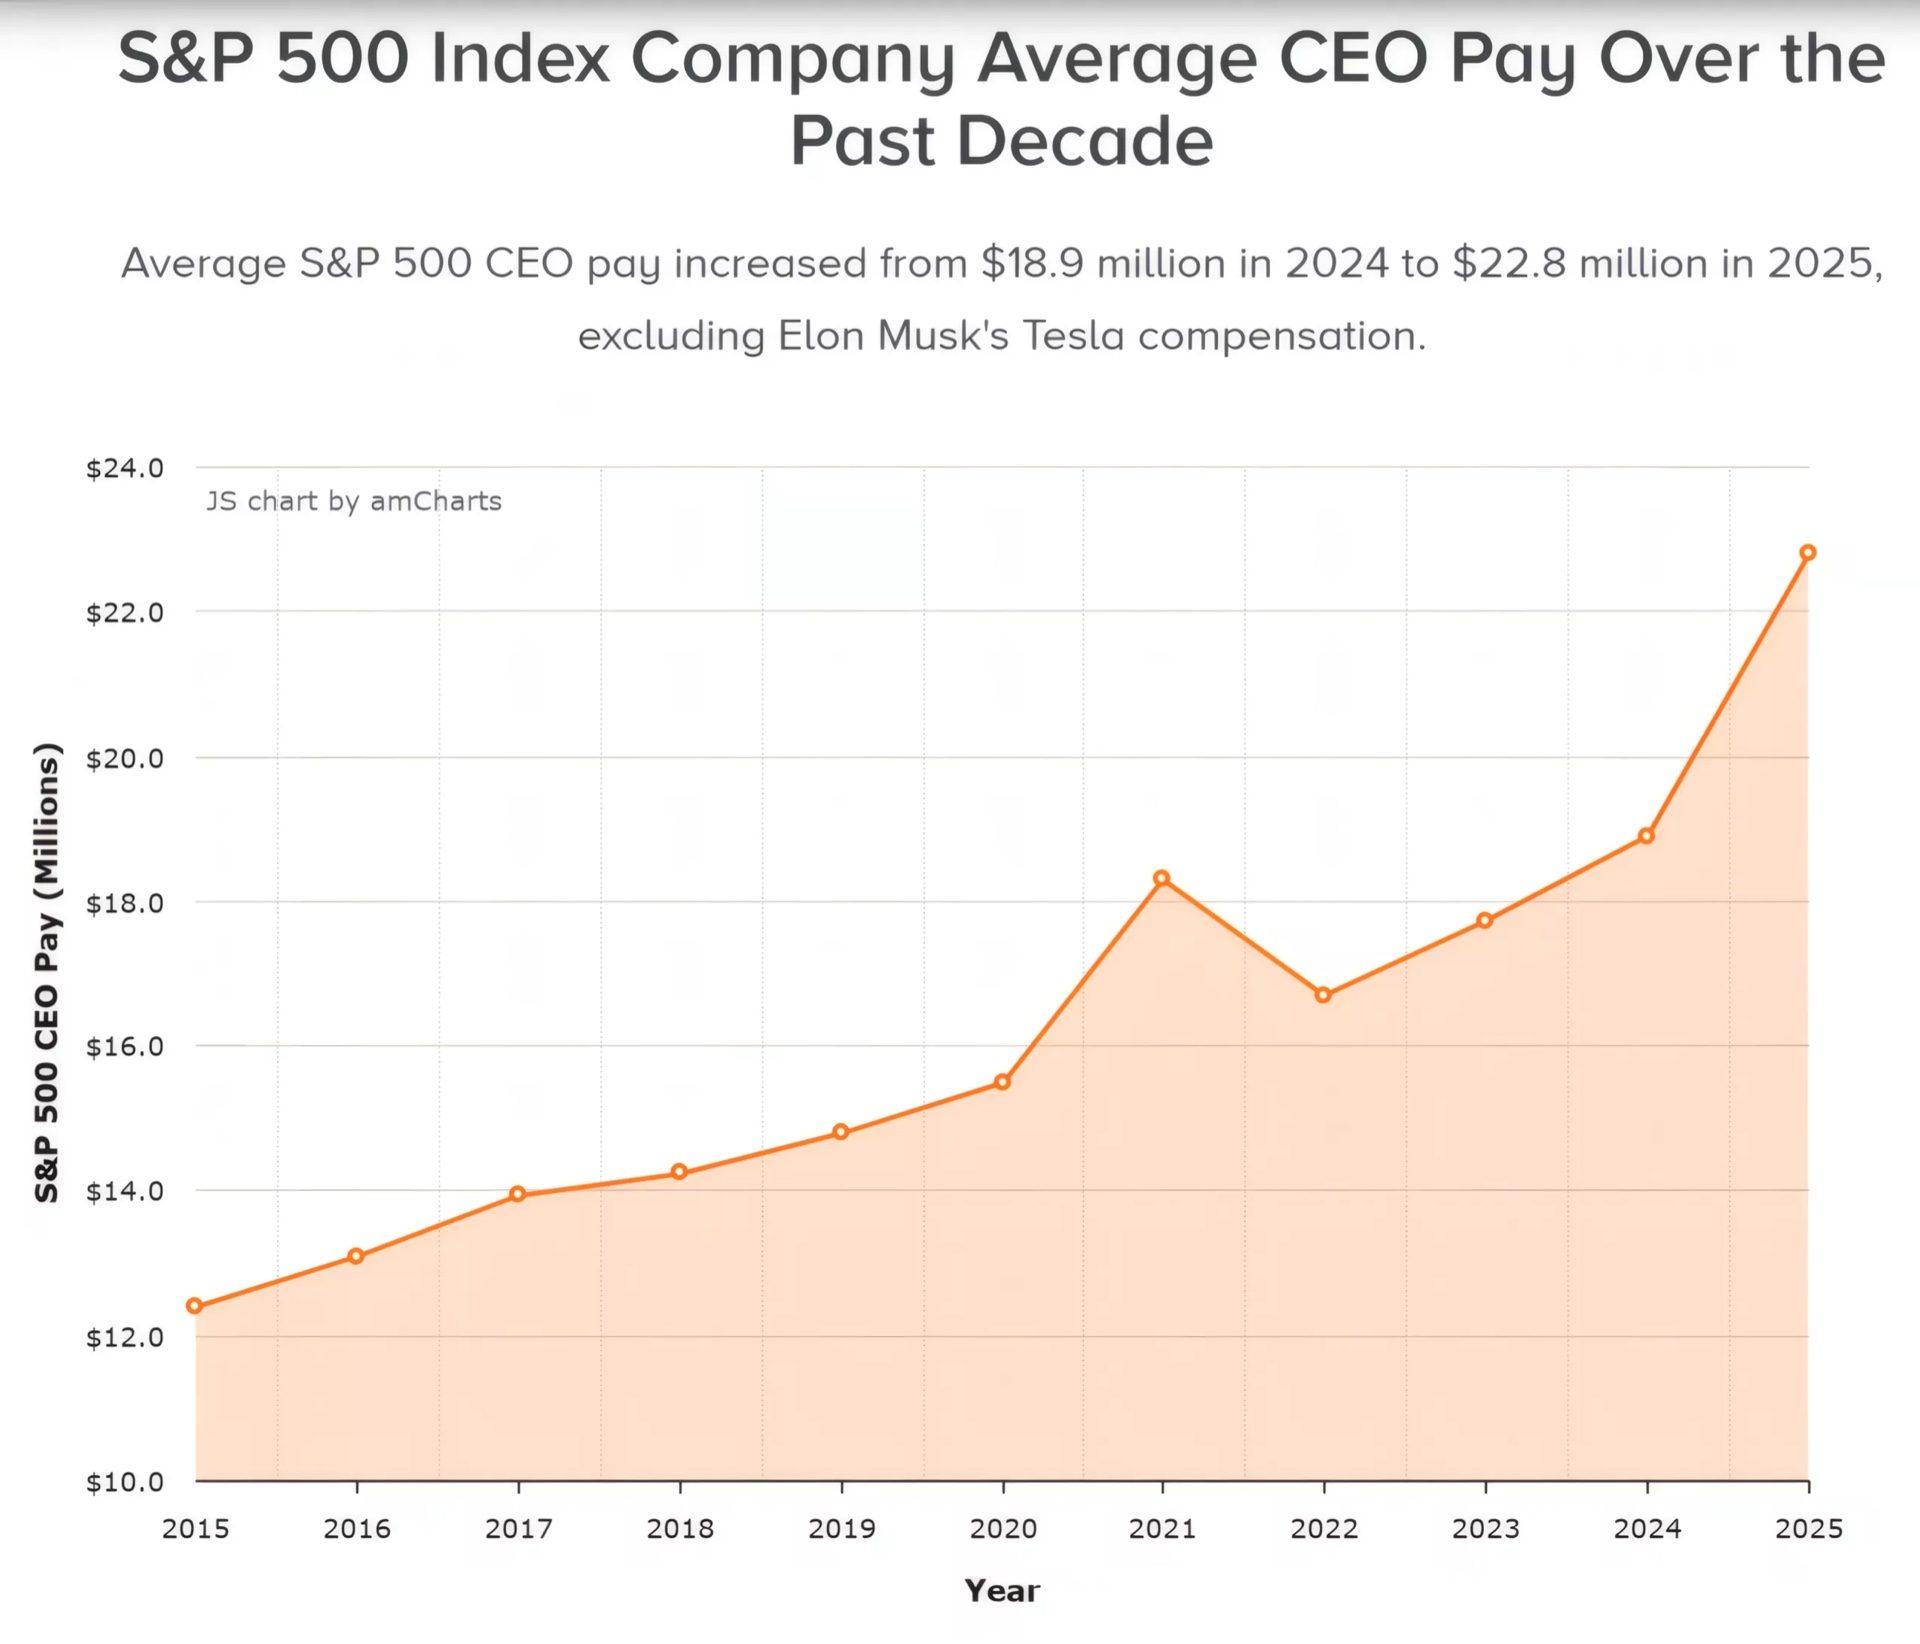This screenshot has width=1920, height=1644.
Task: Click the 2019 data point marker
Action: click(x=841, y=1132)
